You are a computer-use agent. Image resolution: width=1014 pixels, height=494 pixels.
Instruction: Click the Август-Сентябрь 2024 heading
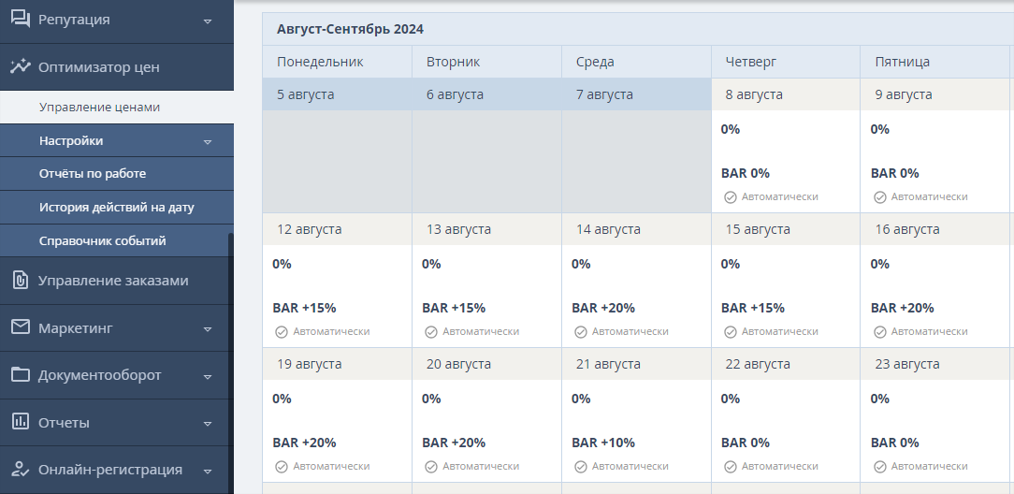point(350,29)
